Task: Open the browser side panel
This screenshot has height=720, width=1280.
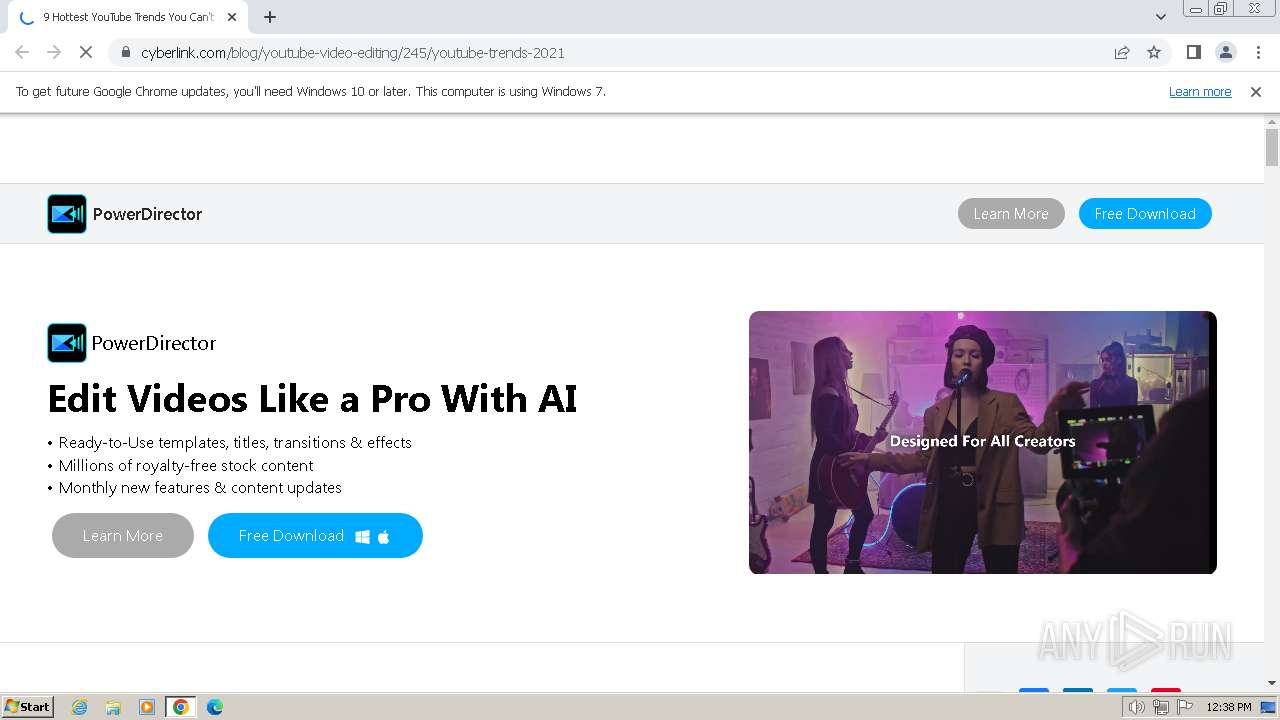Action: tap(1193, 52)
